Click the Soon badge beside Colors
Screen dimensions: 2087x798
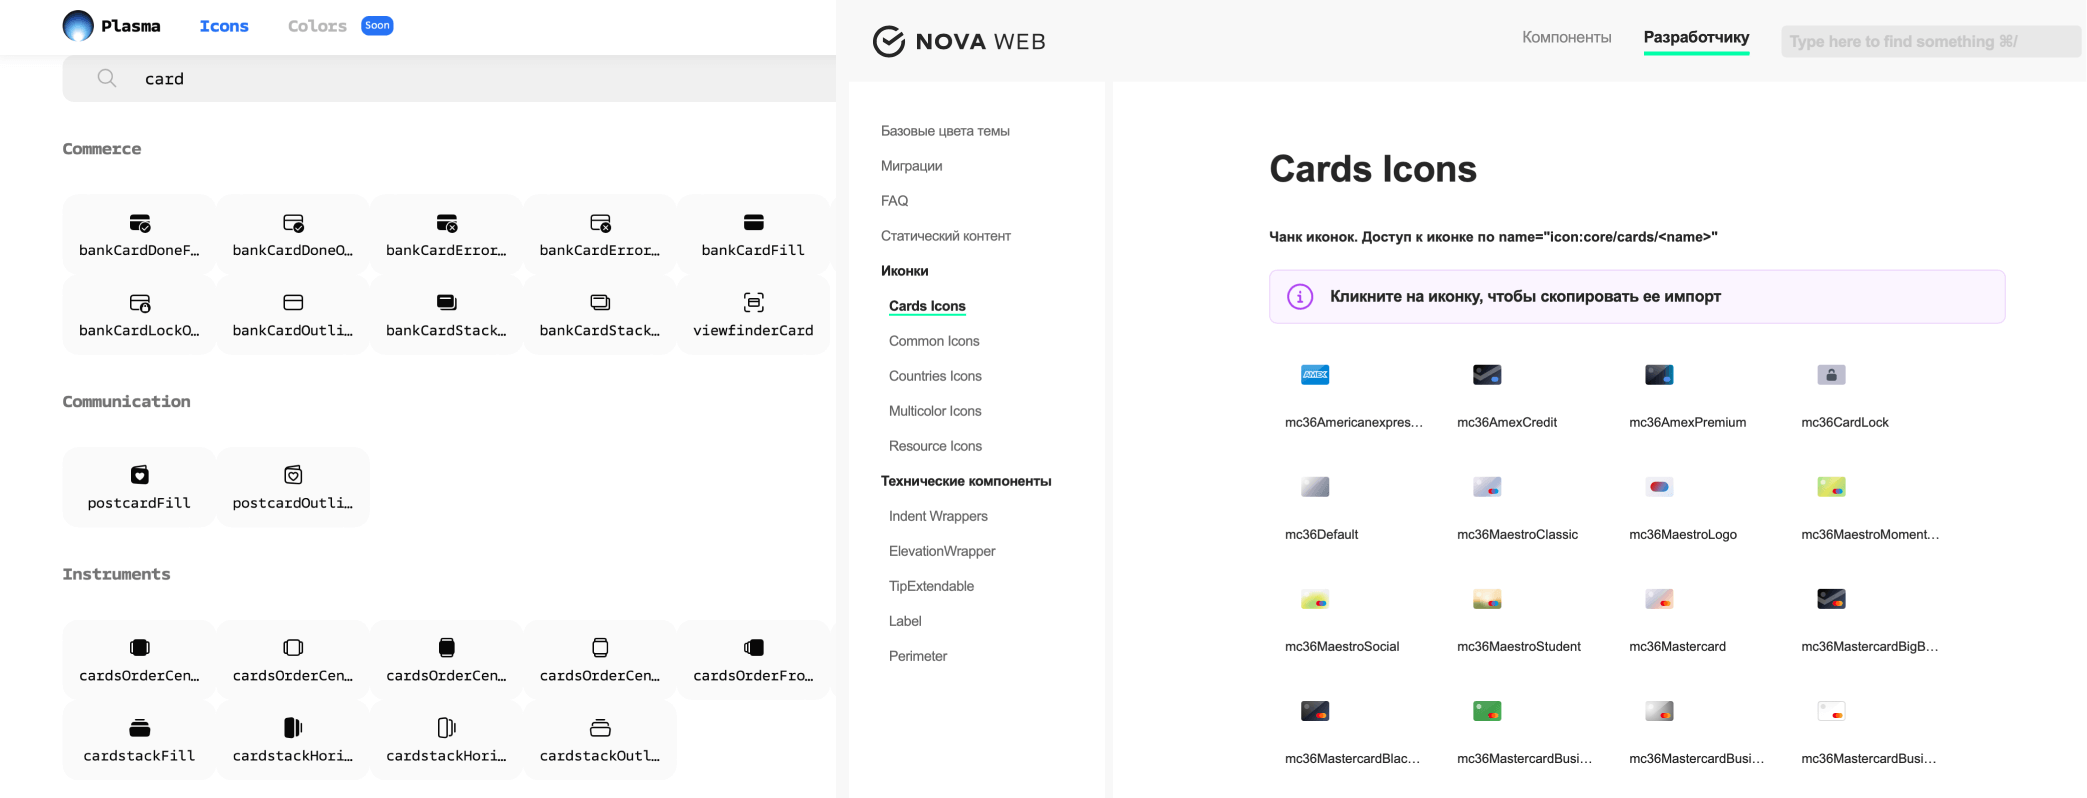click(377, 25)
